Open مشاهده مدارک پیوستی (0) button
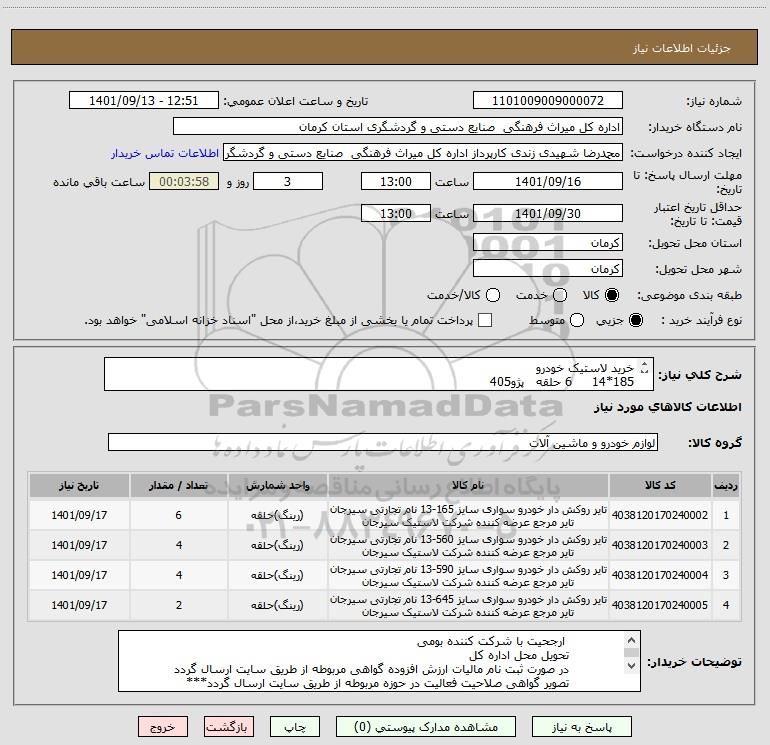This screenshot has height=745, width=770. [426, 727]
